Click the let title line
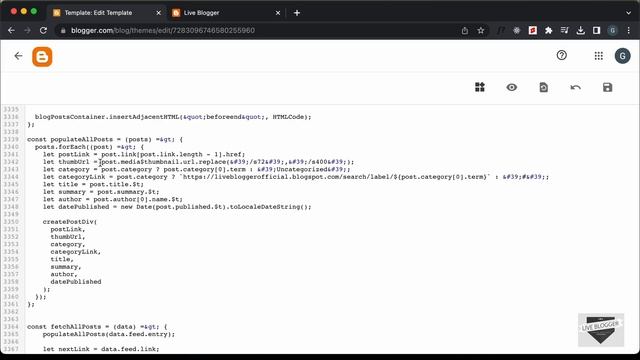640x360 pixels. pyautogui.click(x=93, y=184)
